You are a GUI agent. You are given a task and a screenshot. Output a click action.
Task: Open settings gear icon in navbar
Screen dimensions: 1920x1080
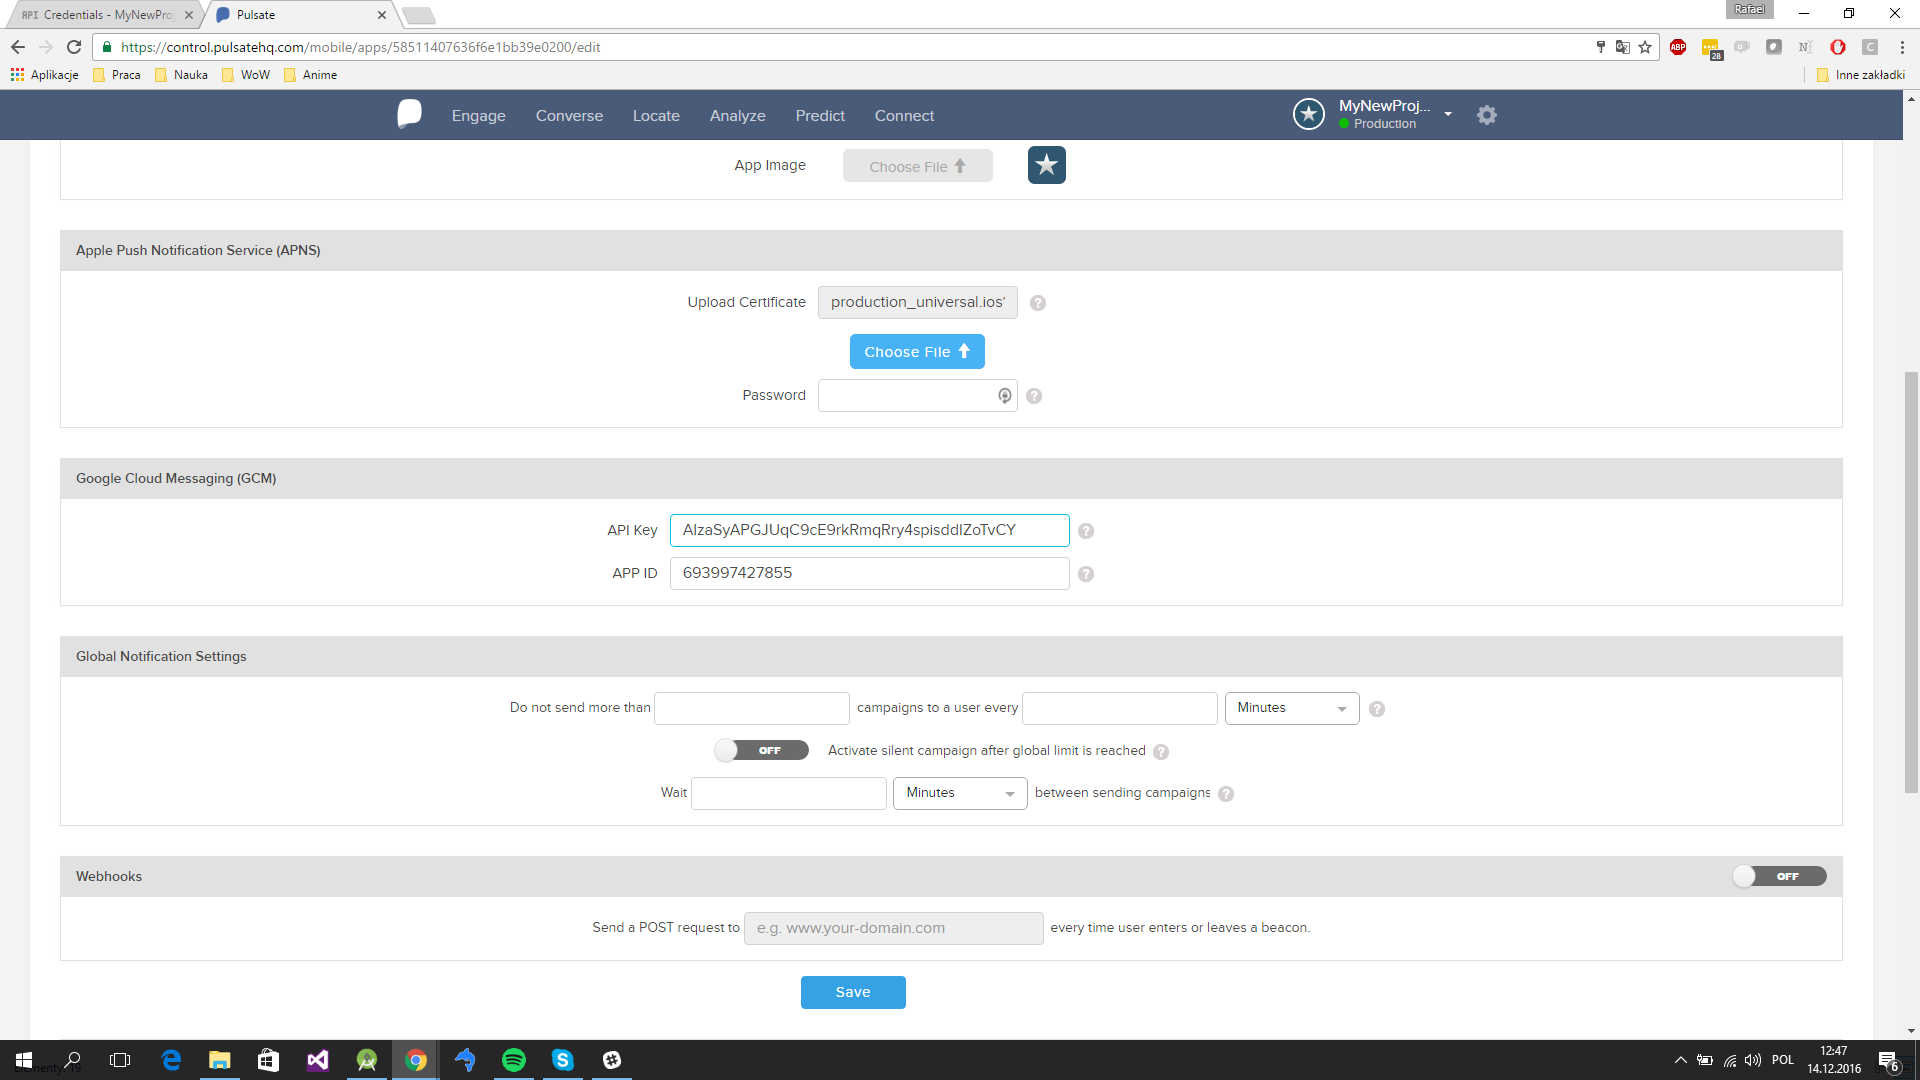[x=1487, y=115]
